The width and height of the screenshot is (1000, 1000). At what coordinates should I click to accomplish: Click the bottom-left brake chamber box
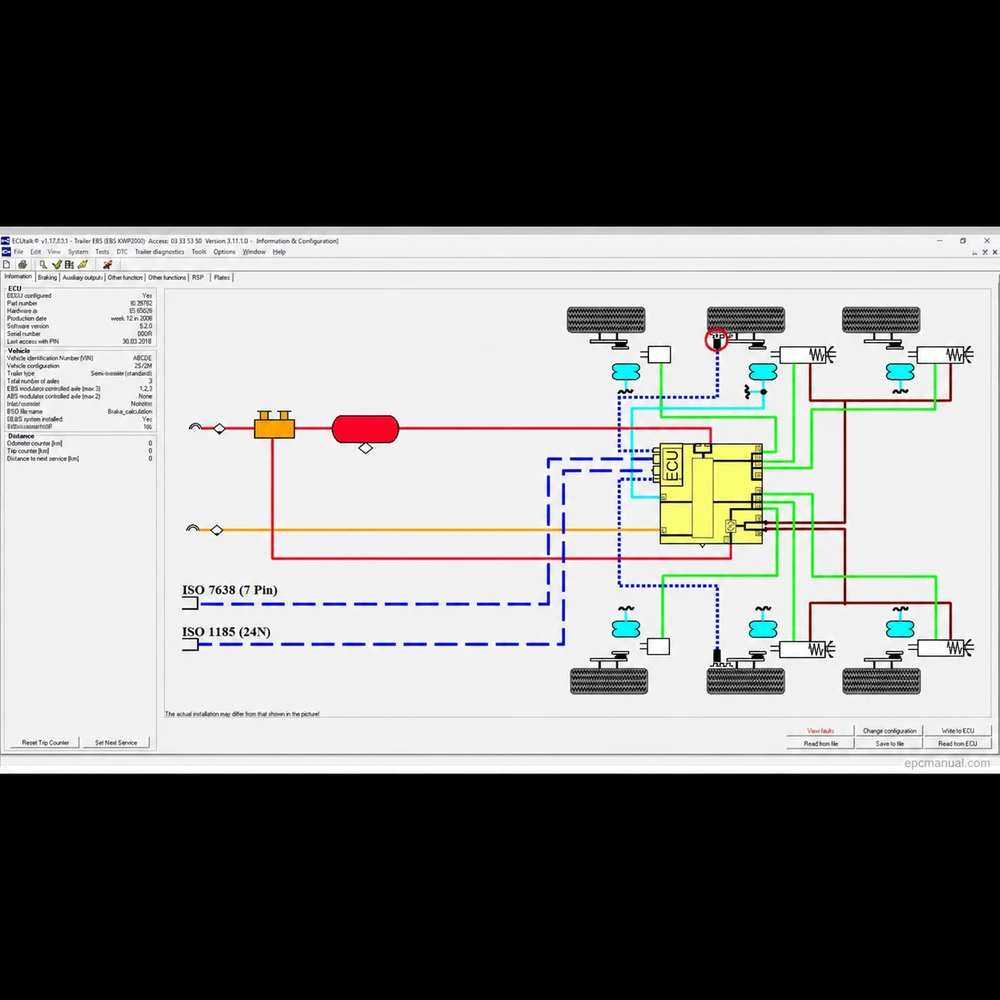[659, 647]
